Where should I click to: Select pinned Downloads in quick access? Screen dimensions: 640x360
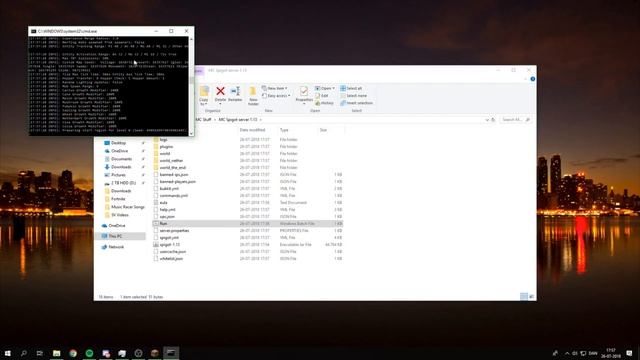click(x=121, y=167)
